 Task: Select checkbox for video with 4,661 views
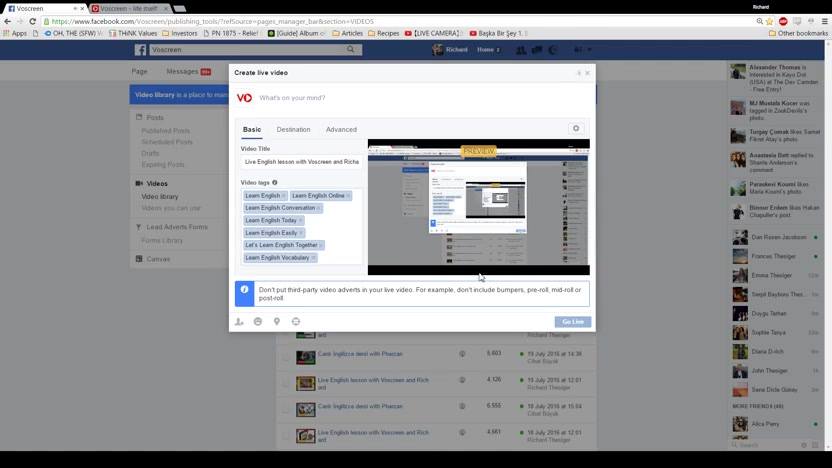(285, 436)
